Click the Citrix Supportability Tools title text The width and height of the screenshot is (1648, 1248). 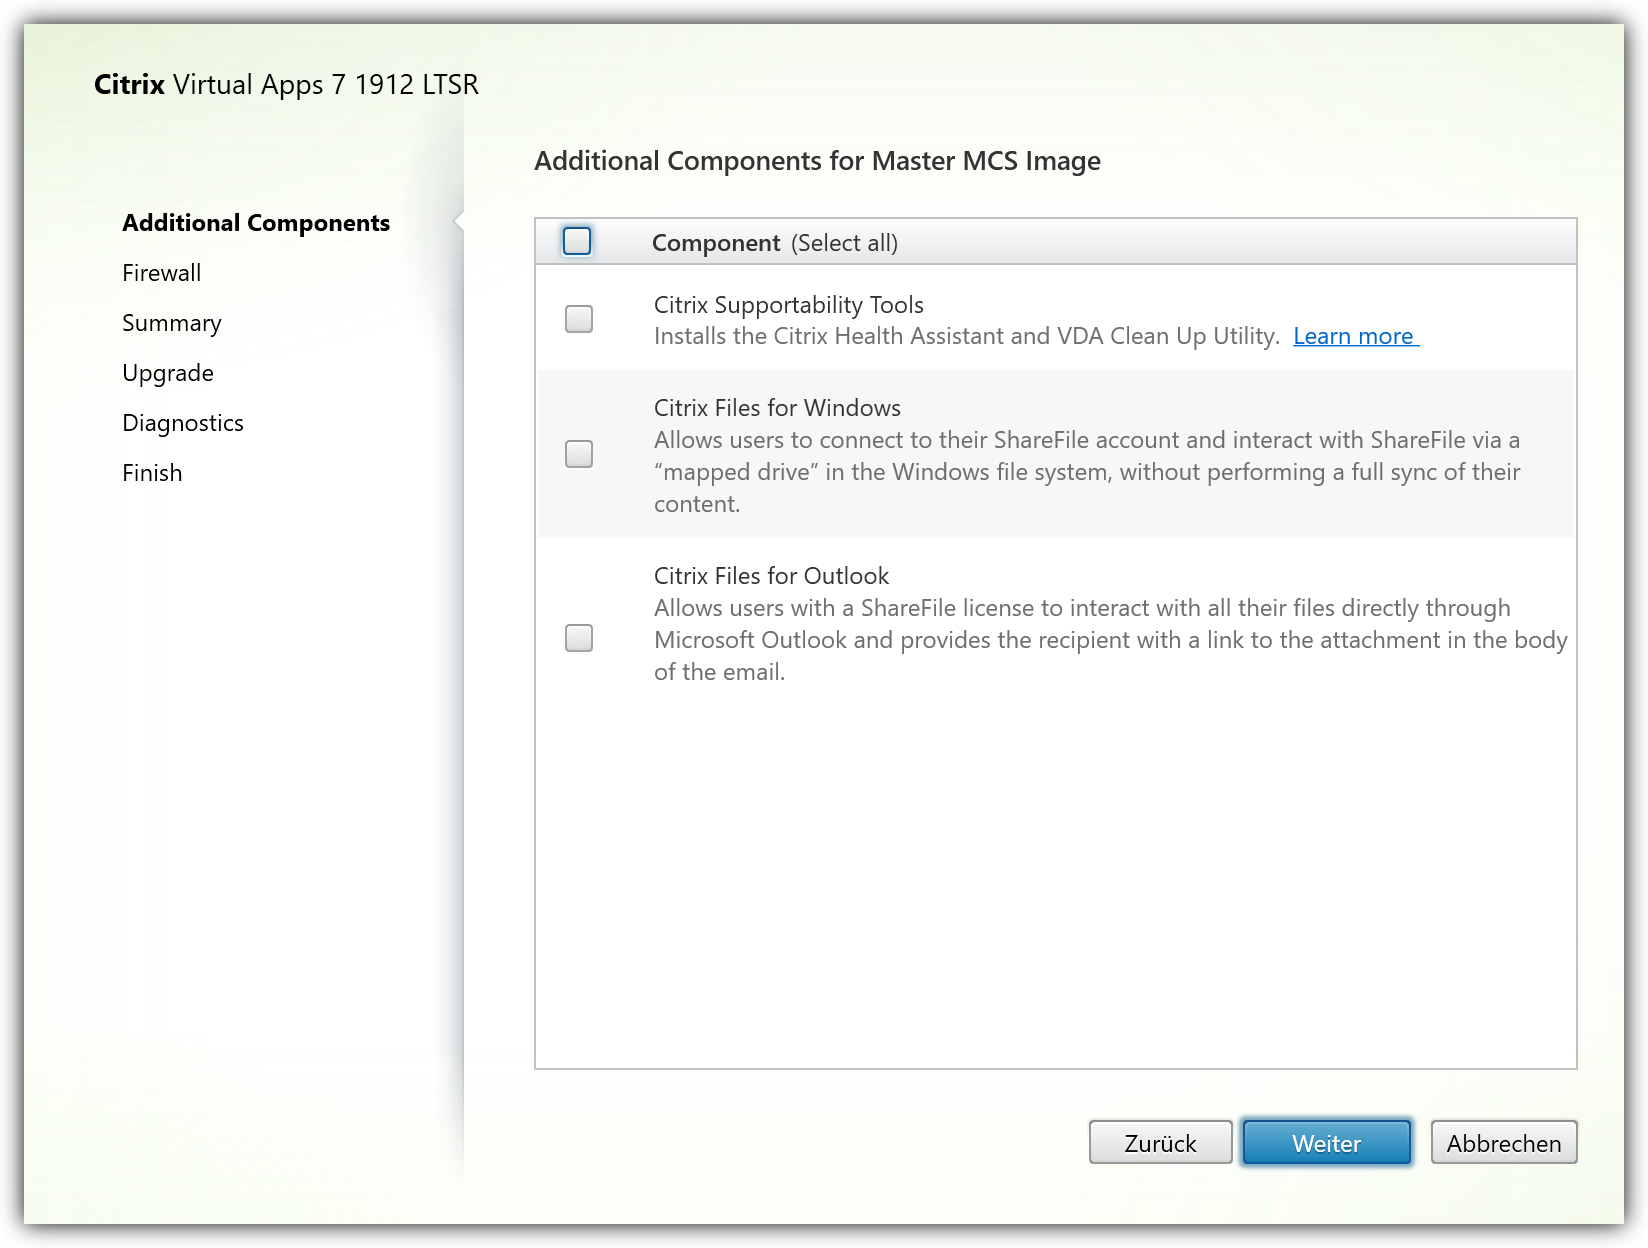click(788, 305)
